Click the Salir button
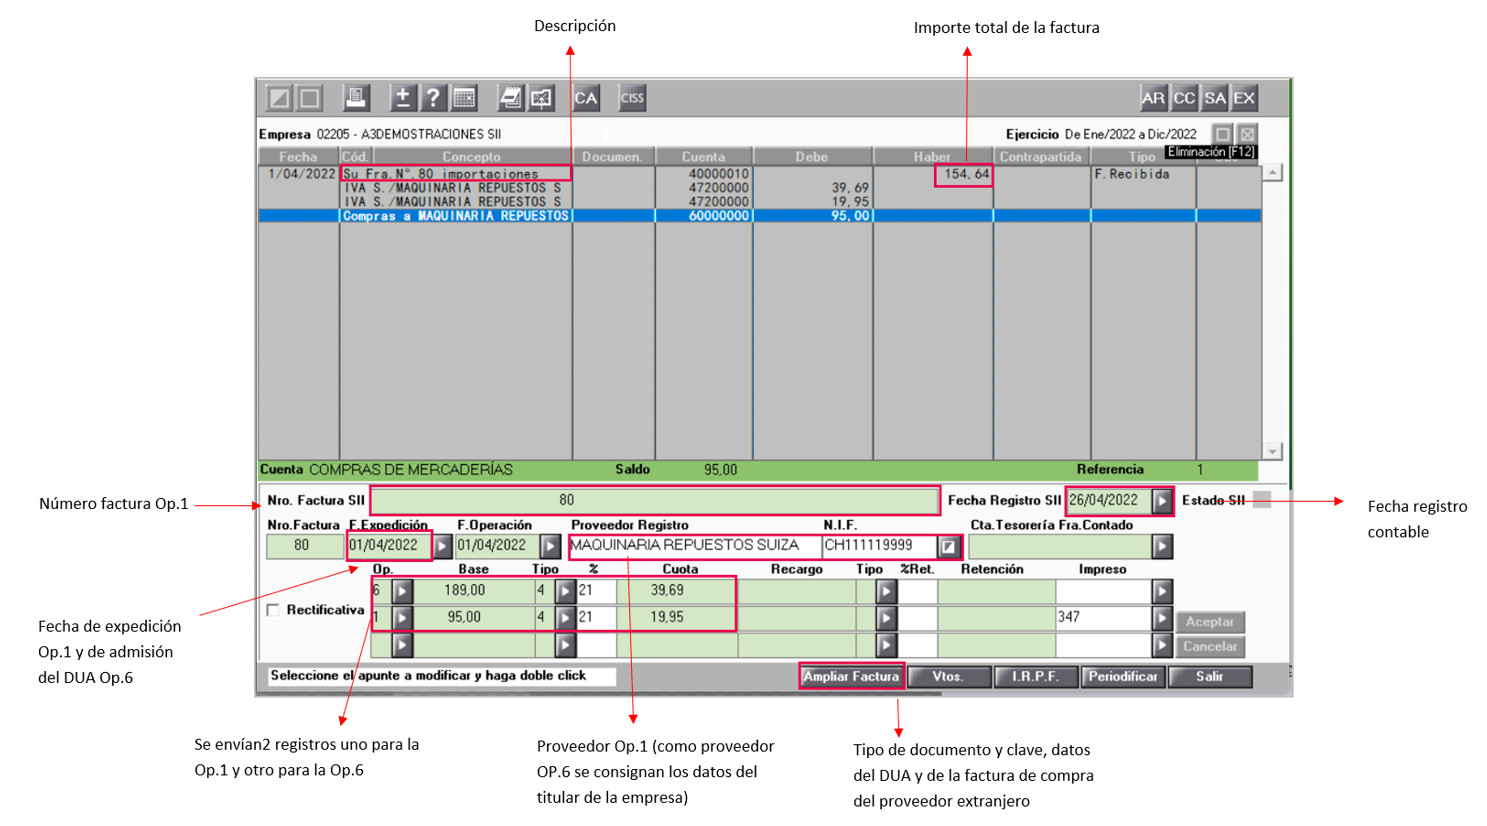The width and height of the screenshot is (1487, 826). [1210, 677]
